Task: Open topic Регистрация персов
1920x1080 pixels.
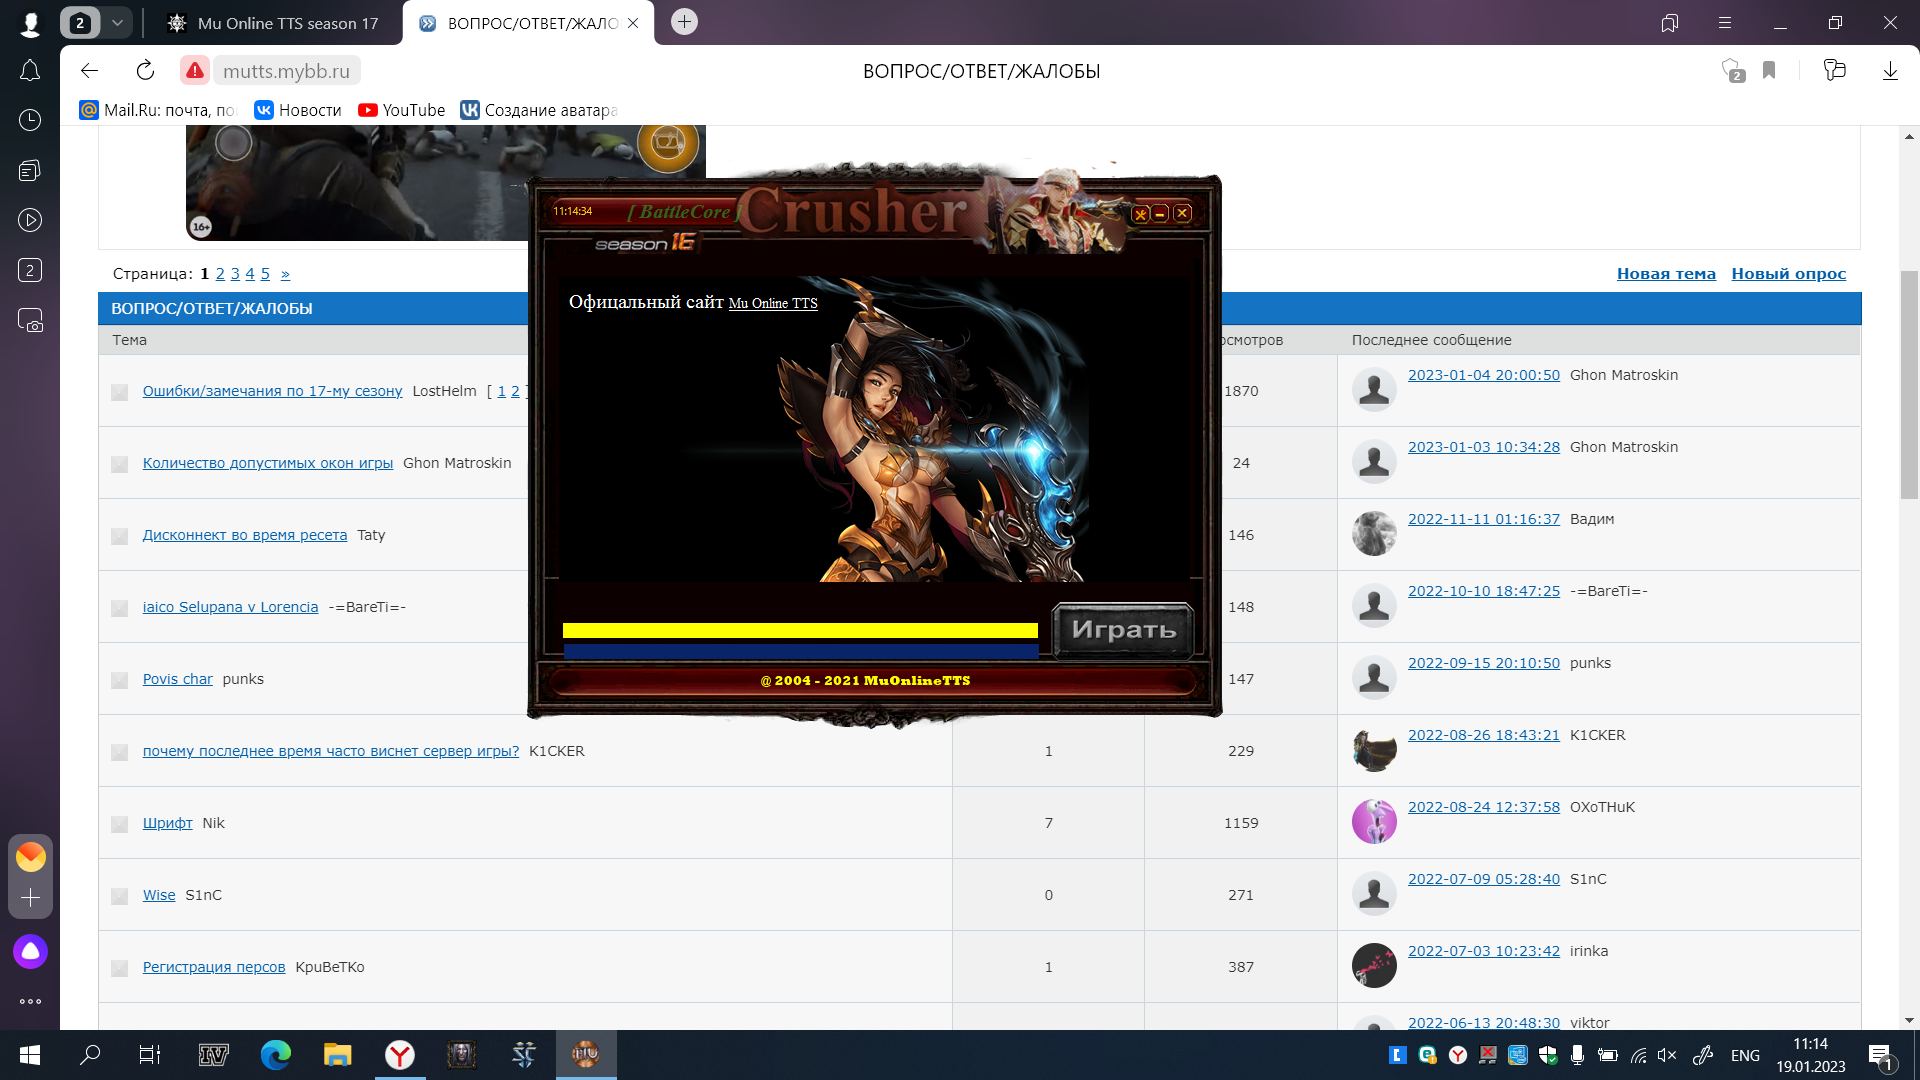Action: [x=213, y=967]
